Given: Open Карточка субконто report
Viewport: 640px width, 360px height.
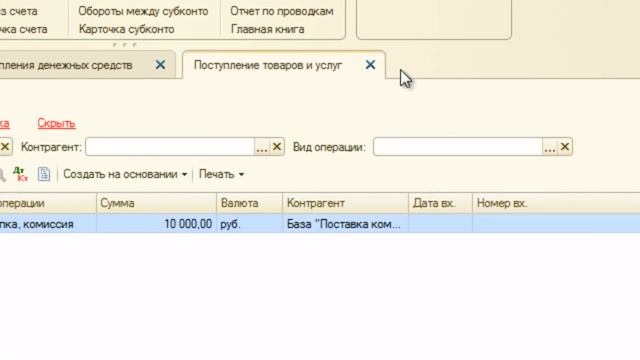Looking at the screenshot, I should point(127,29).
